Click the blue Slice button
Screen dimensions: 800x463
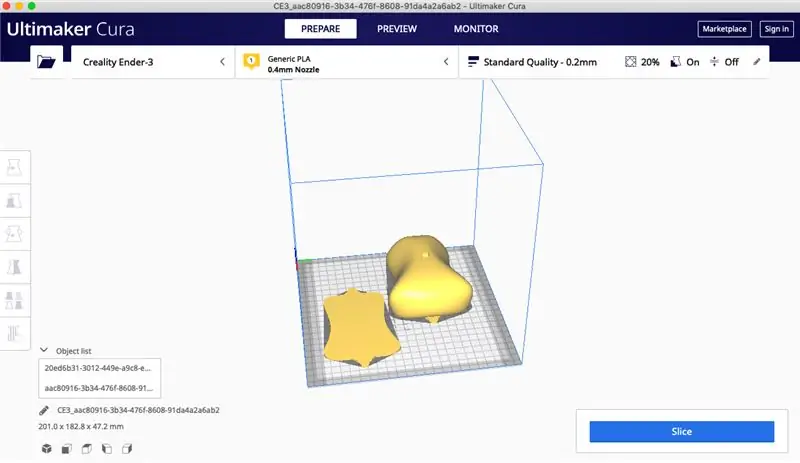click(682, 431)
